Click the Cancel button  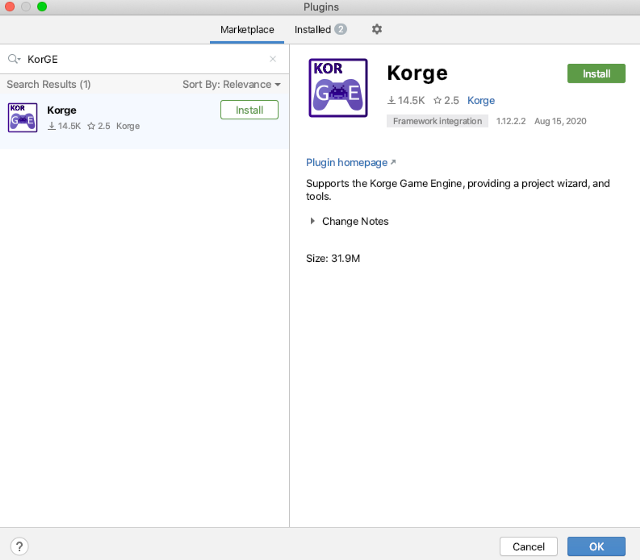coord(529,547)
